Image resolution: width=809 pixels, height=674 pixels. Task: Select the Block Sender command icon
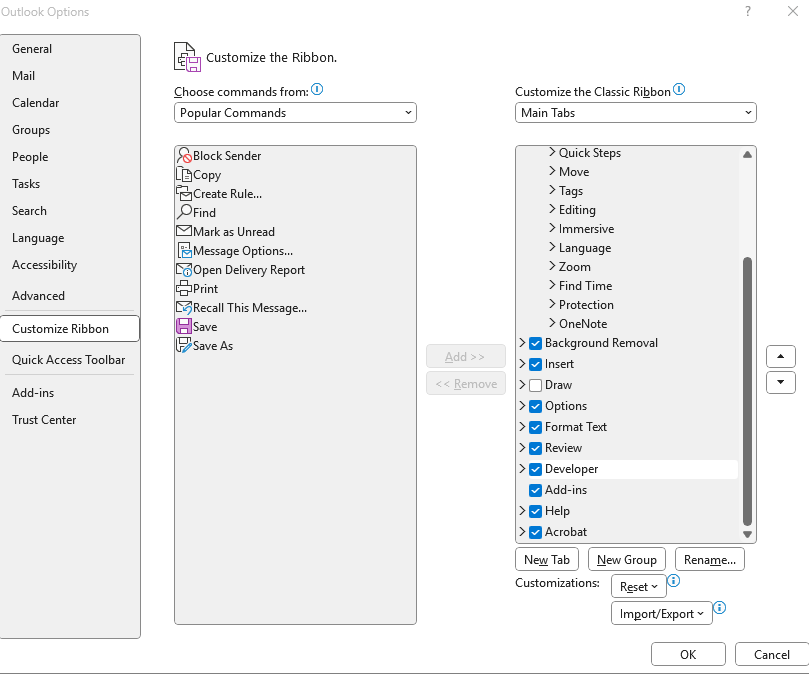tap(185, 156)
